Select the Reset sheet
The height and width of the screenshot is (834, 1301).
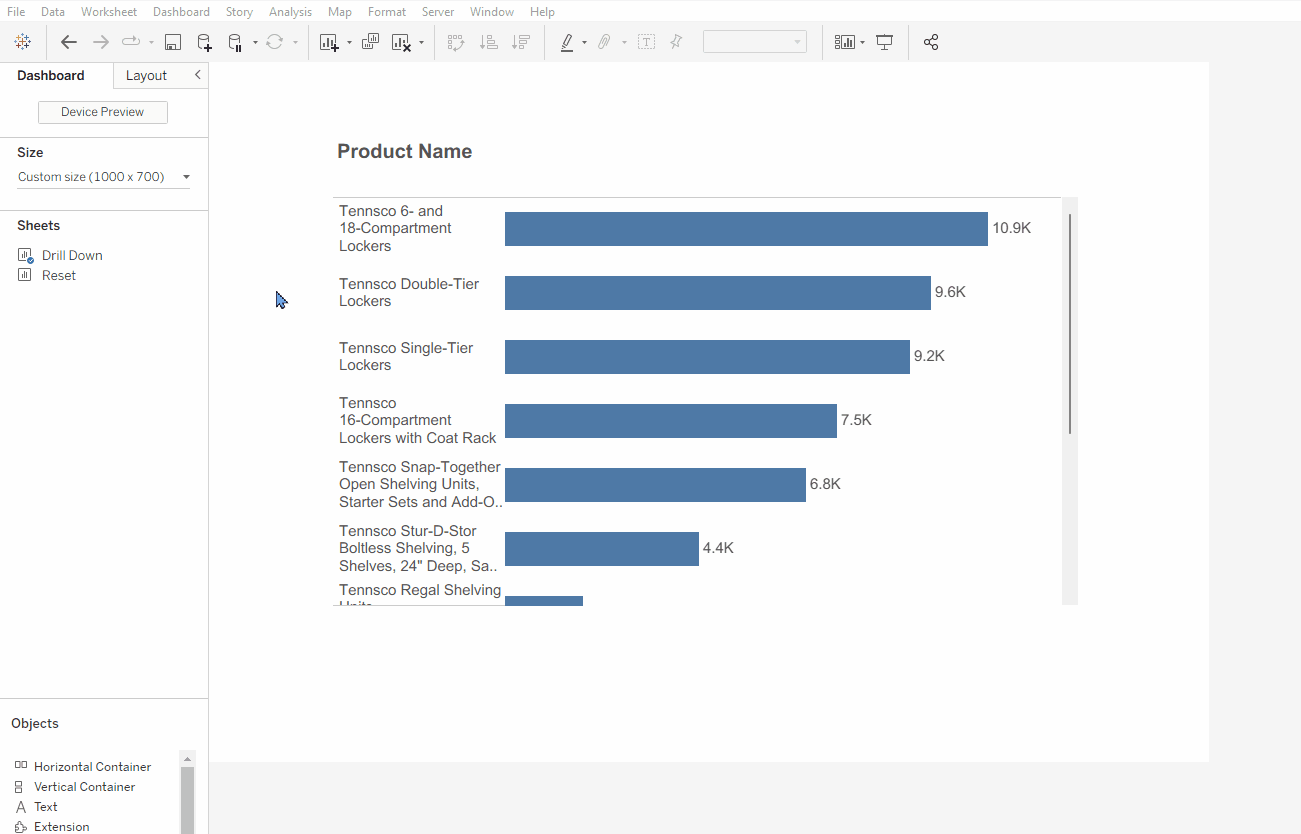point(59,275)
